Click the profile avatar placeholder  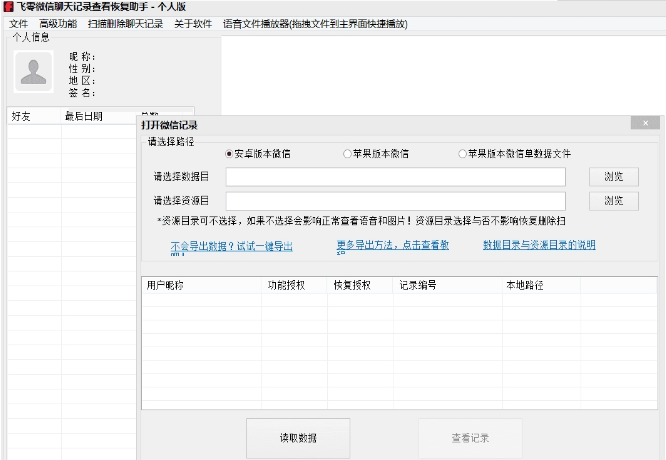point(34,71)
